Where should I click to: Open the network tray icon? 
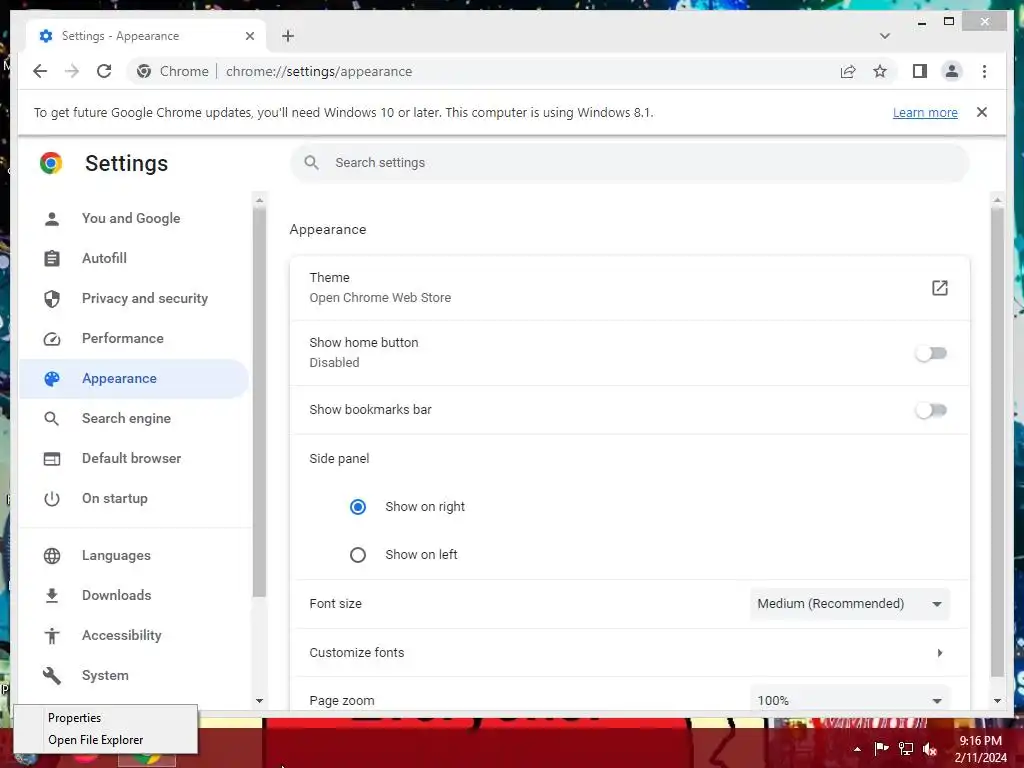906,748
